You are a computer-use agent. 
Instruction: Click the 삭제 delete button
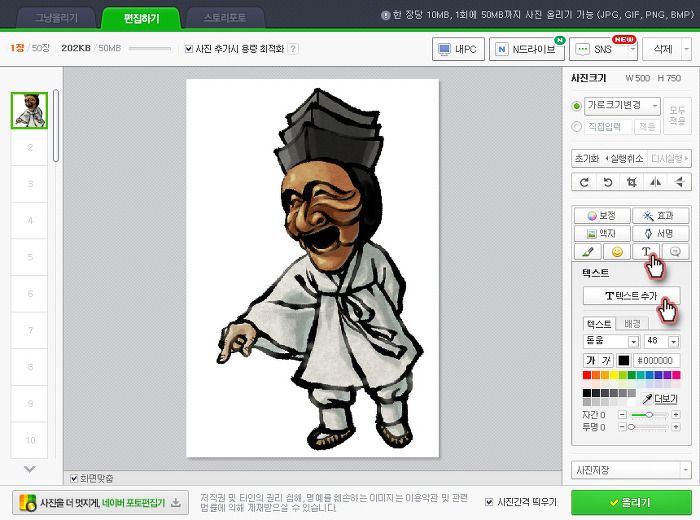(x=662, y=49)
